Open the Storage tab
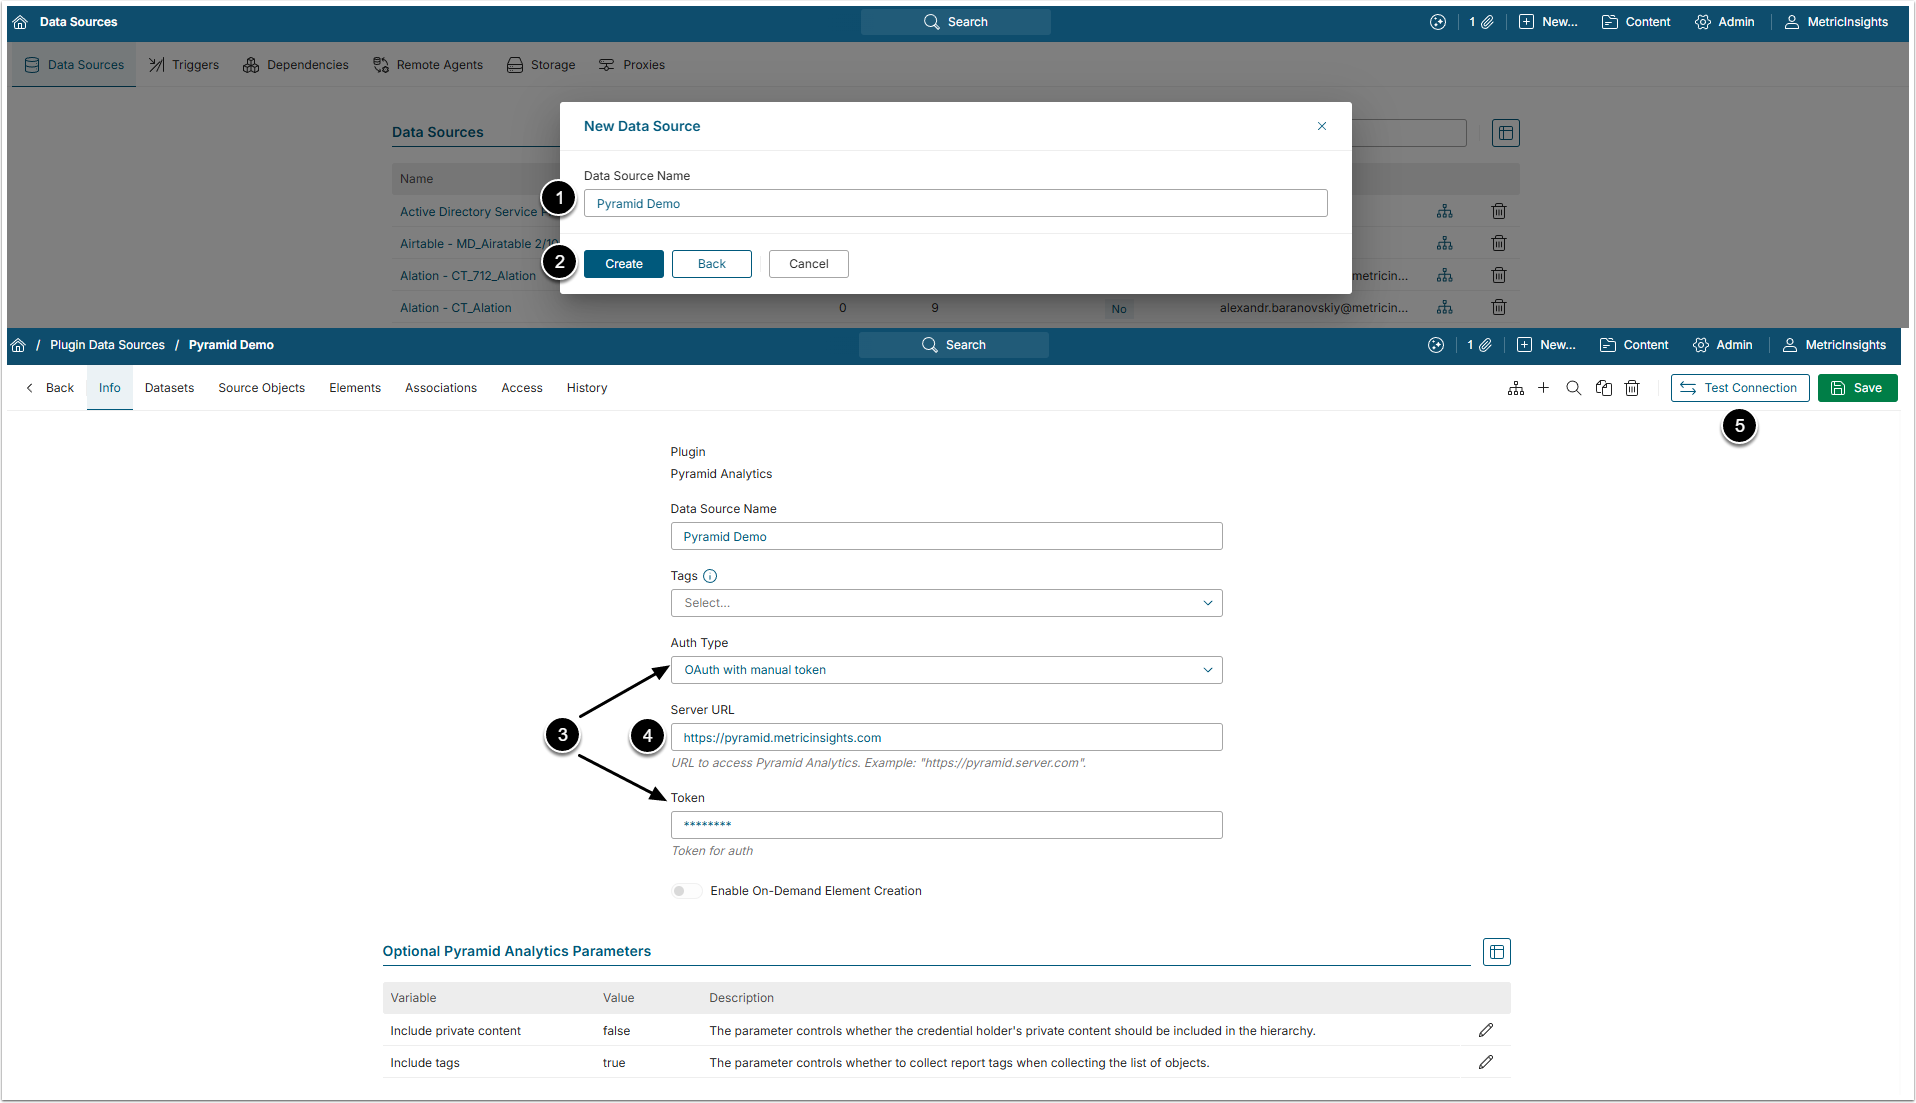The height and width of the screenshot is (1103, 1916). (541, 65)
